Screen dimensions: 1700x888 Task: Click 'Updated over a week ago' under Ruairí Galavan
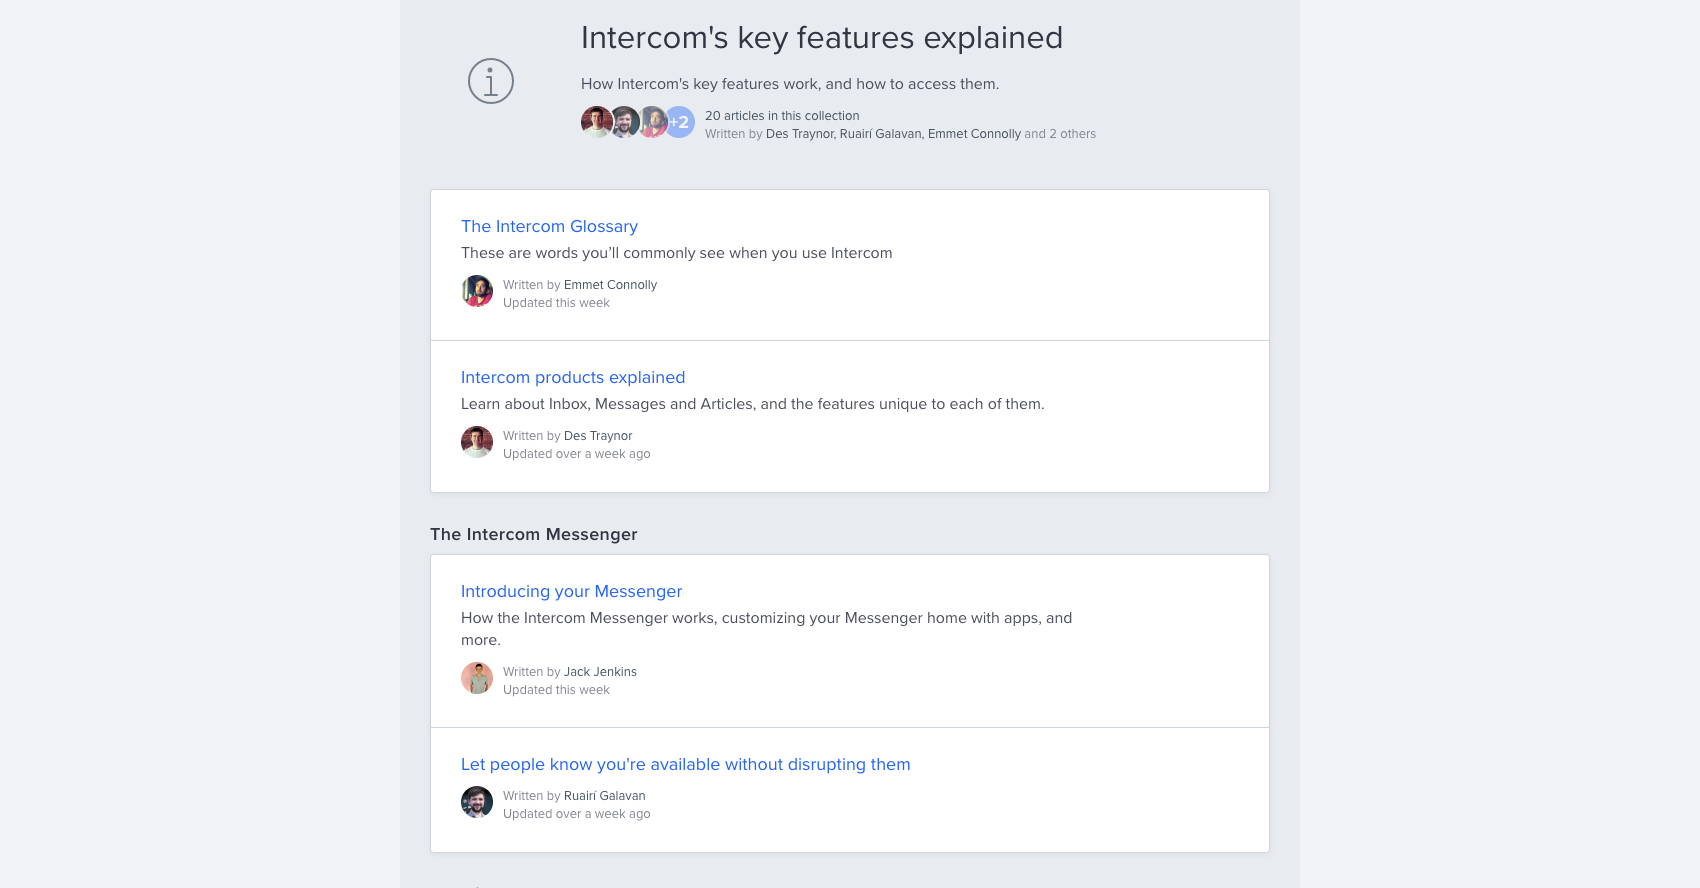577,814
